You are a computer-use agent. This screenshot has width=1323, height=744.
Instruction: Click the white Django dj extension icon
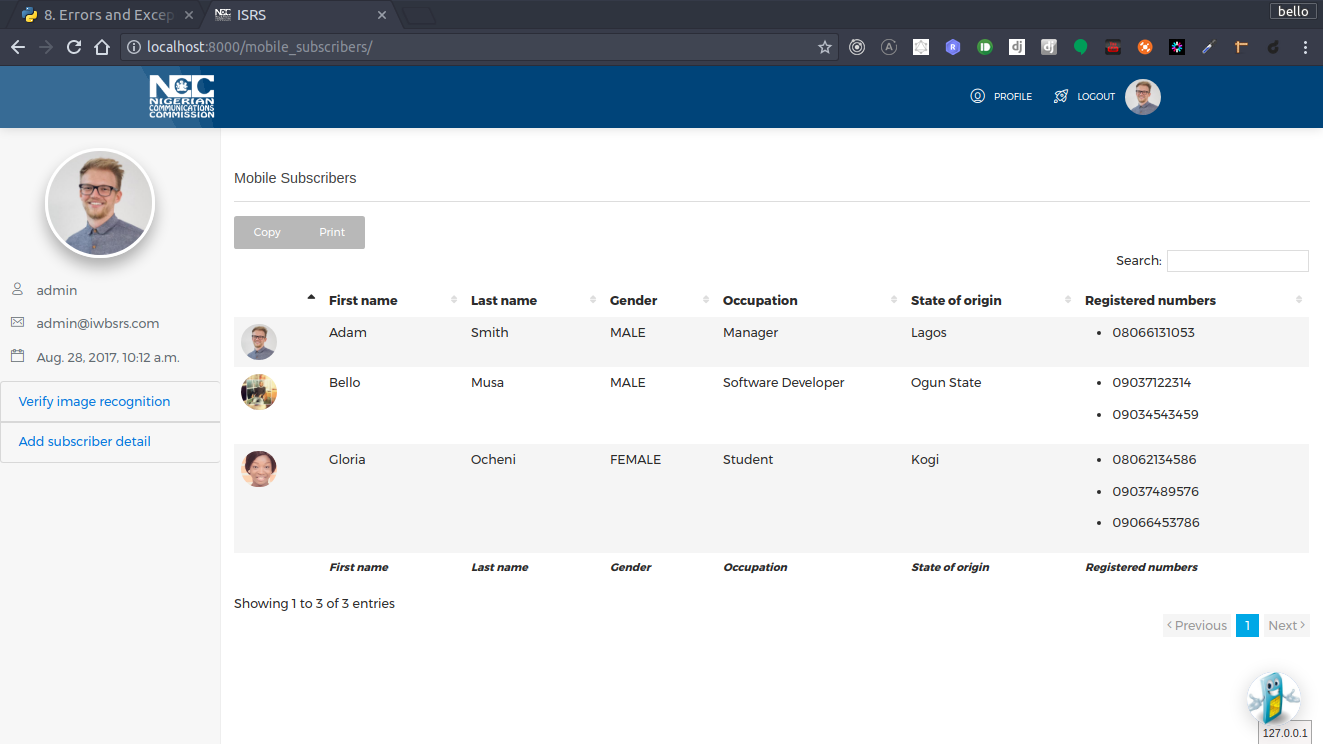[1017, 47]
